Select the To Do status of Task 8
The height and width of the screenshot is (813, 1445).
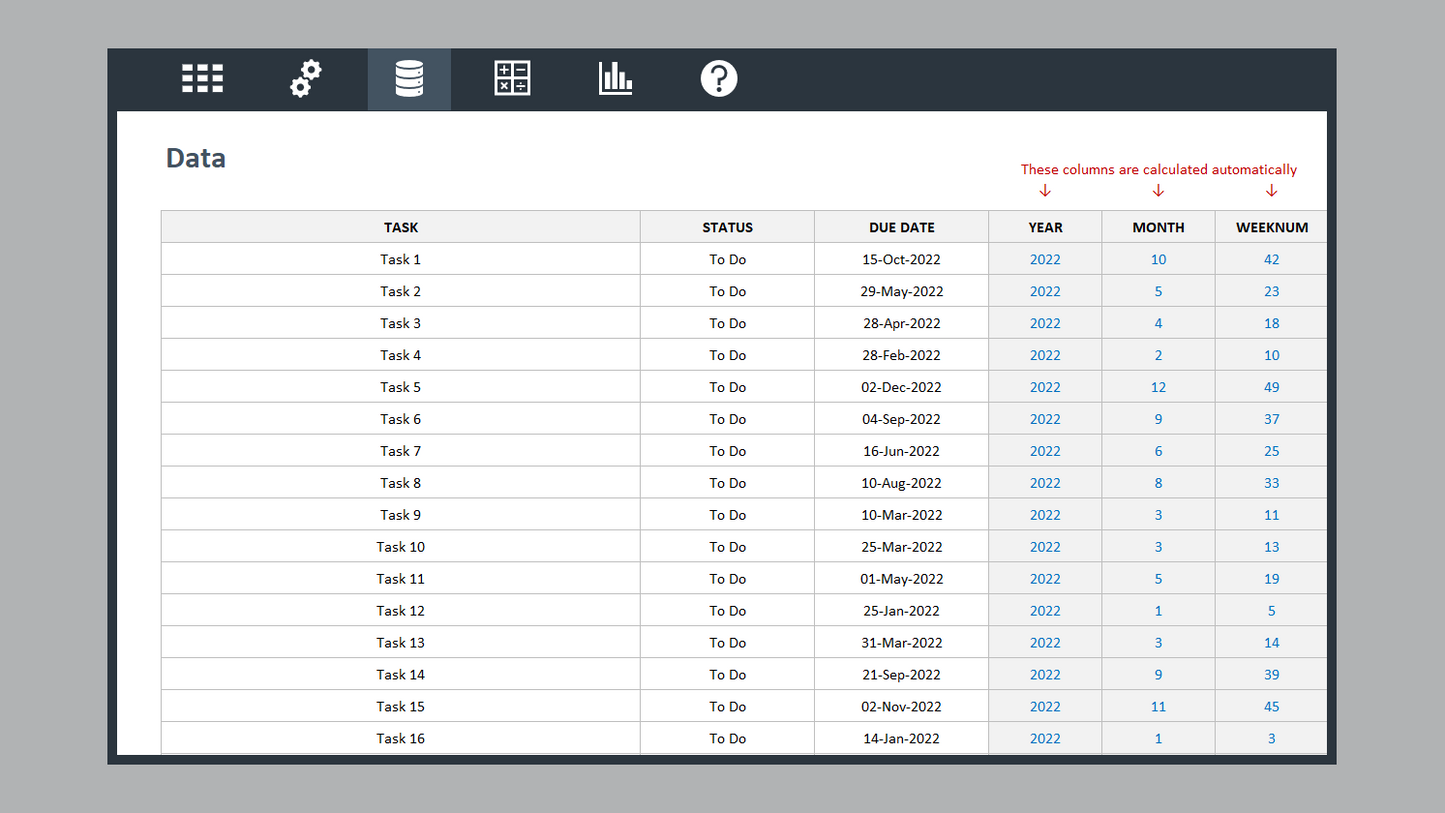[x=727, y=483]
